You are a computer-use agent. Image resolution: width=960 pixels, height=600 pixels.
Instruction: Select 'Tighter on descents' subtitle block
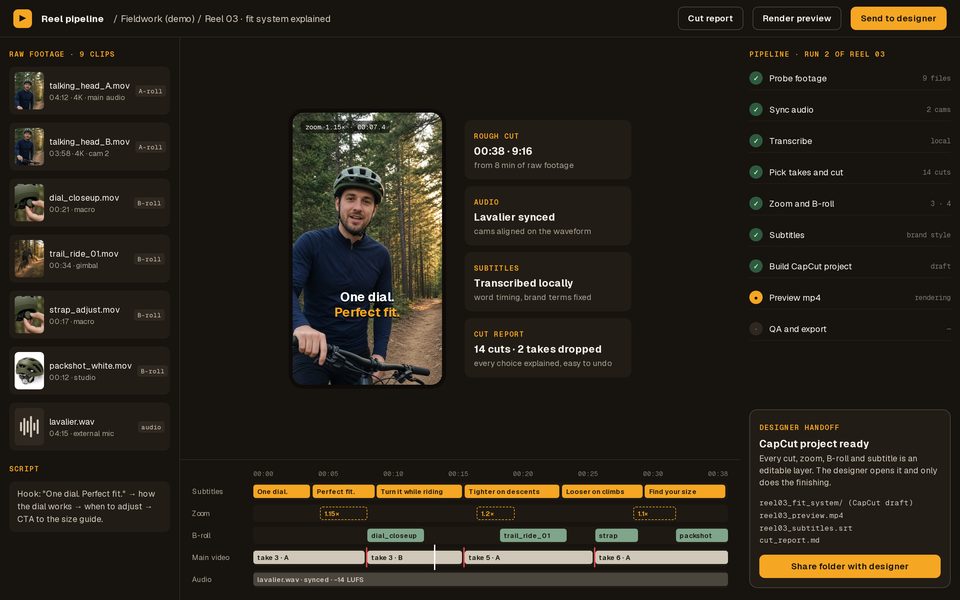(511, 492)
